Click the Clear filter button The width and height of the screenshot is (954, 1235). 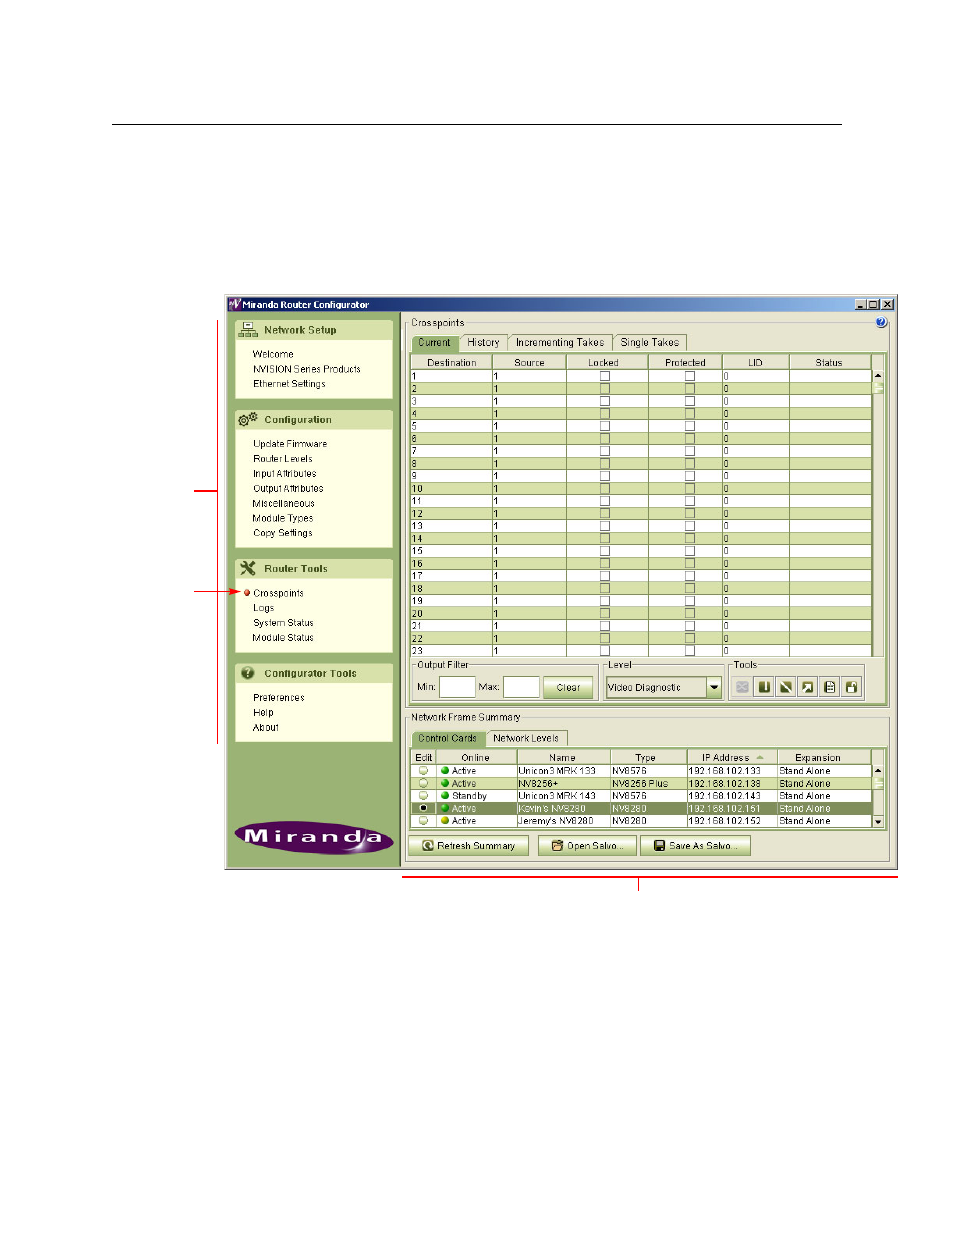pyautogui.click(x=568, y=687)
